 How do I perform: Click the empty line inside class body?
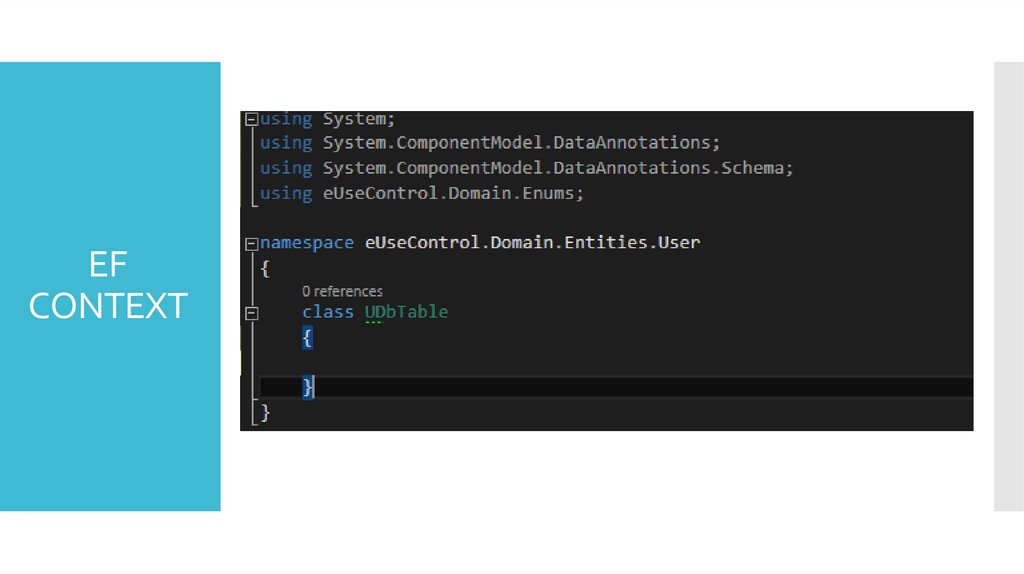pos(616,362)
